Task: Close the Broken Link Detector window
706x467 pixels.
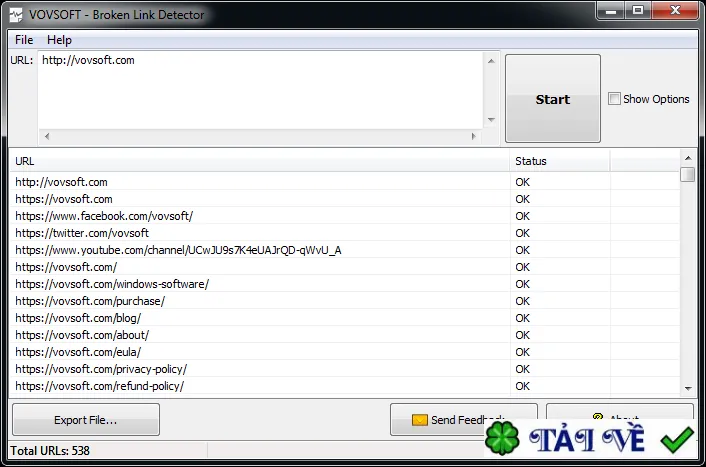Action: (x=674, y=10)
